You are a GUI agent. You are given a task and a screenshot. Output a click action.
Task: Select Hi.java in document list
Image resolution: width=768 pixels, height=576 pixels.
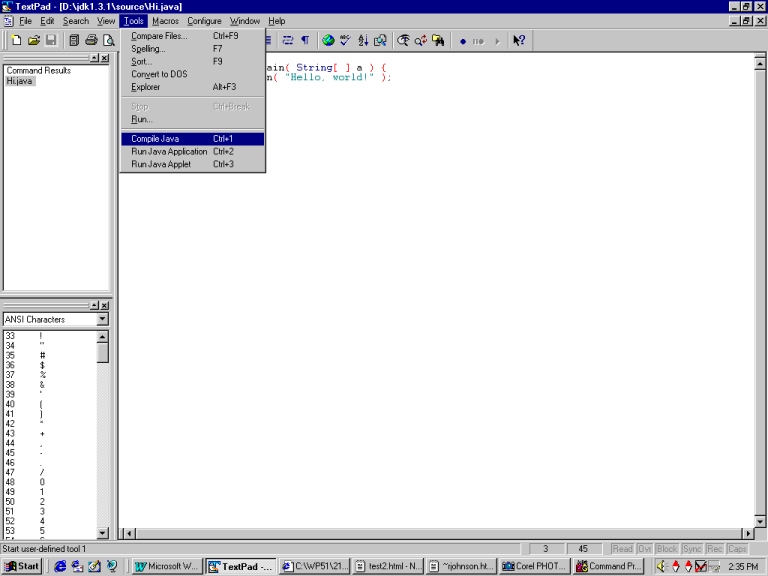[19, 81]
